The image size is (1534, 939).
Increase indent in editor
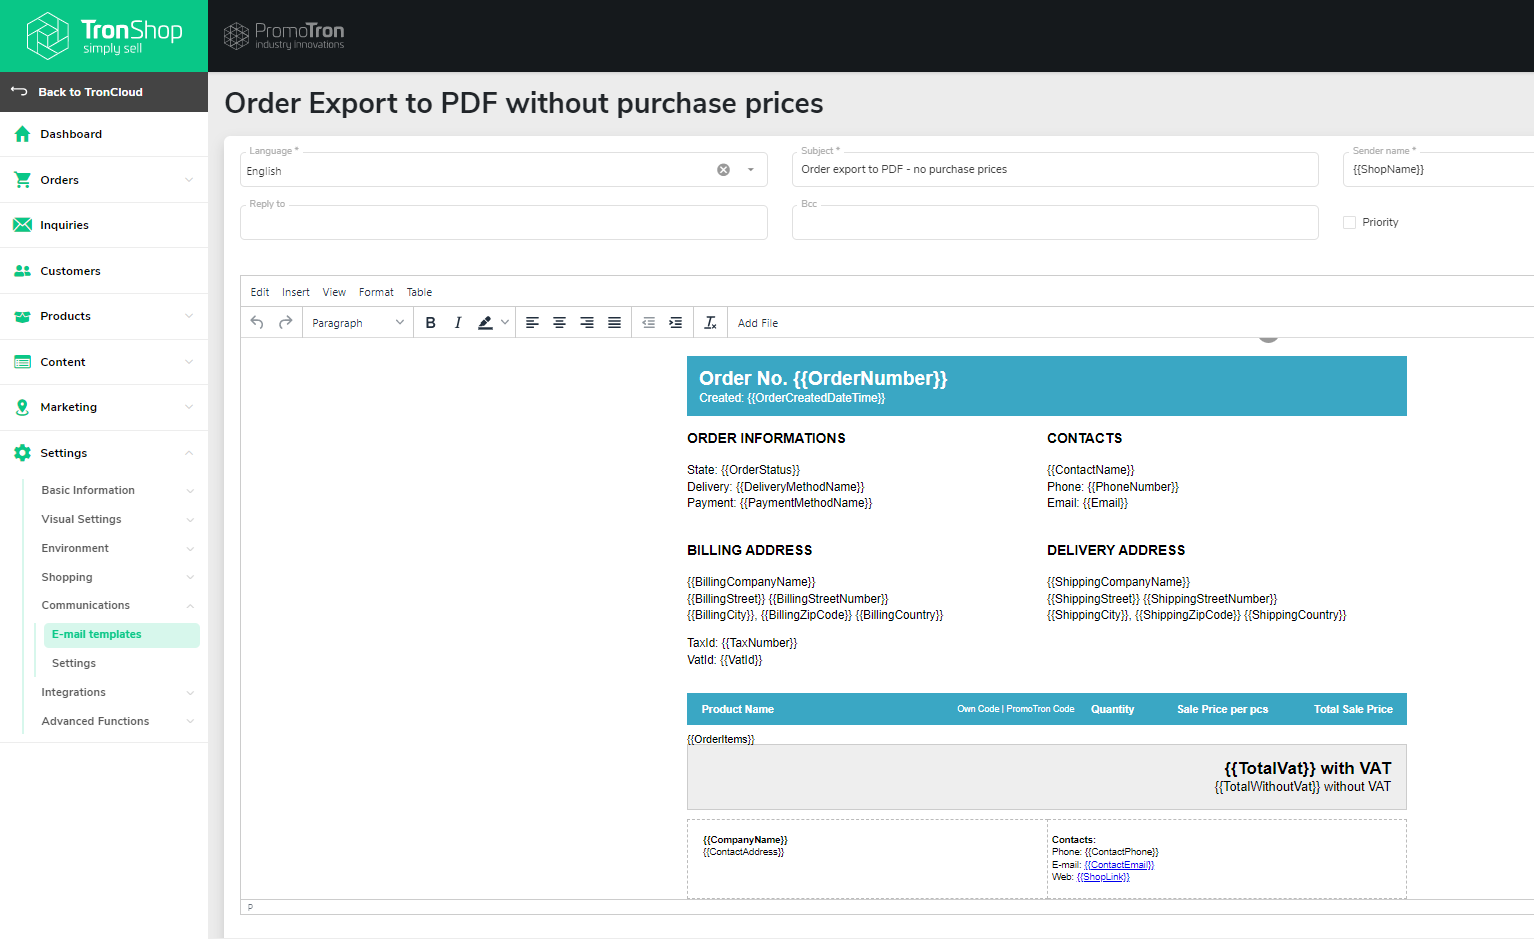(676, 322)
